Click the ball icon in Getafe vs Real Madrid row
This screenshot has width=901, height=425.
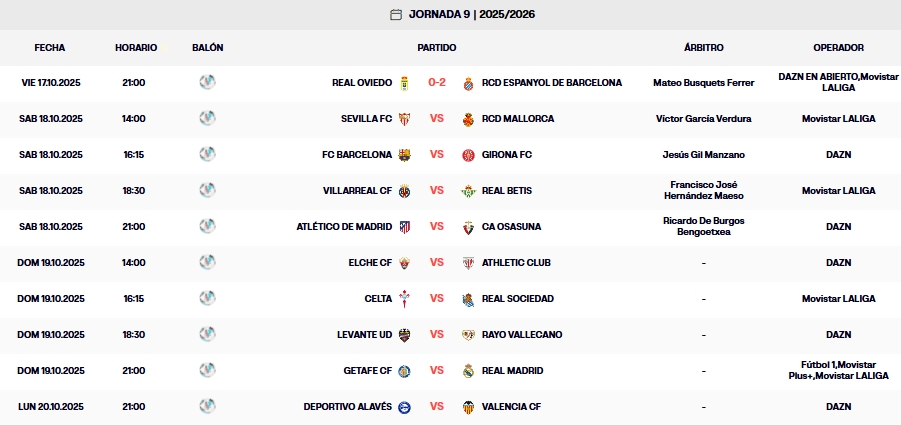point(207,370)
